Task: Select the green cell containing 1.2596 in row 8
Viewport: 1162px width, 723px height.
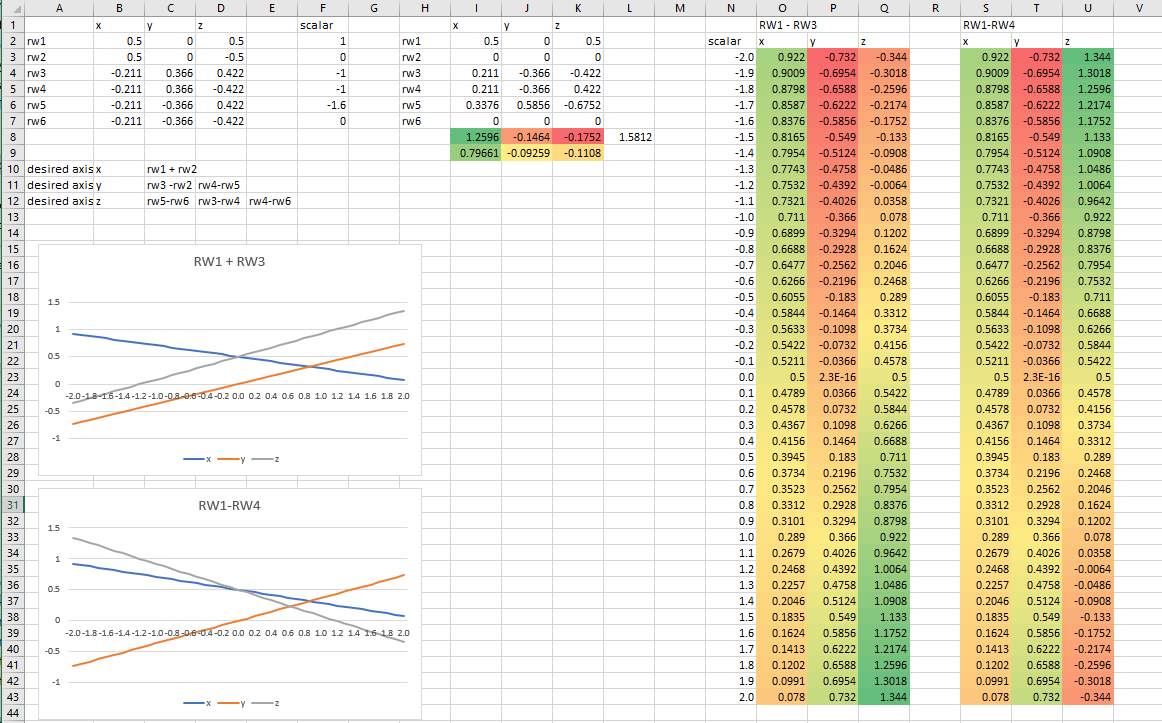Action: [475, 137]
